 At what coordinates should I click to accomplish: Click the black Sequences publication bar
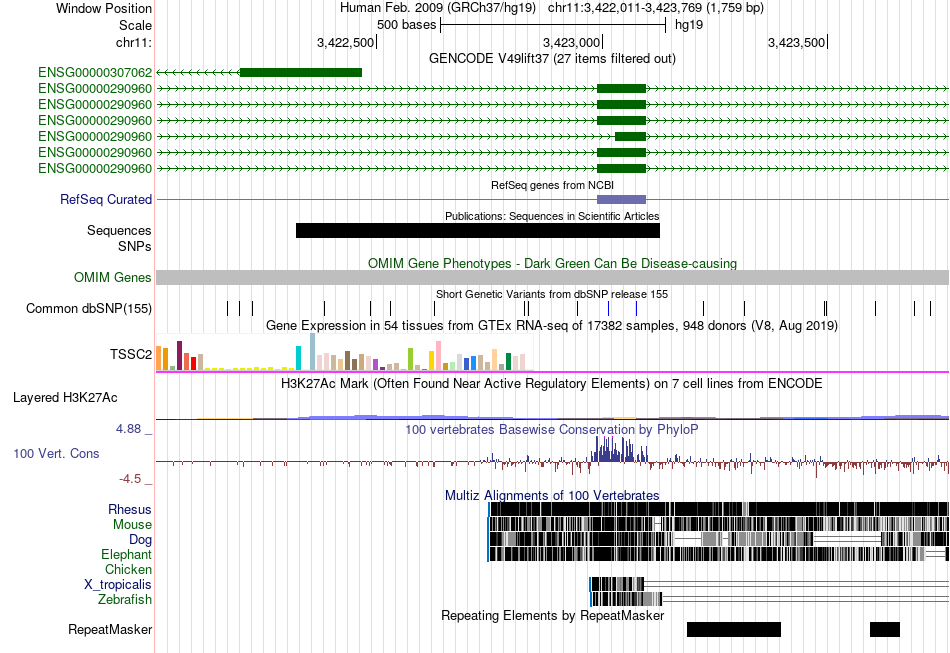(x=477, y=230)
